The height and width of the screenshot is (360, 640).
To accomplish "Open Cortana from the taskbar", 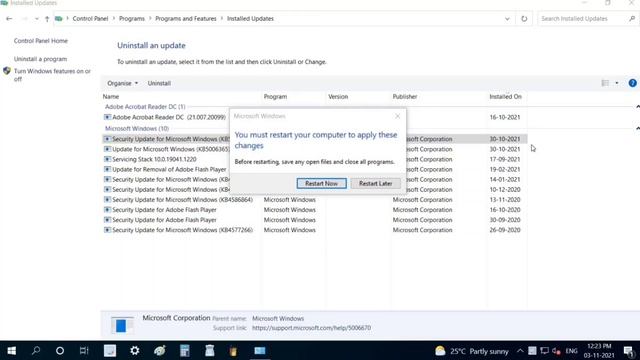I will click(x=60, y=351).
